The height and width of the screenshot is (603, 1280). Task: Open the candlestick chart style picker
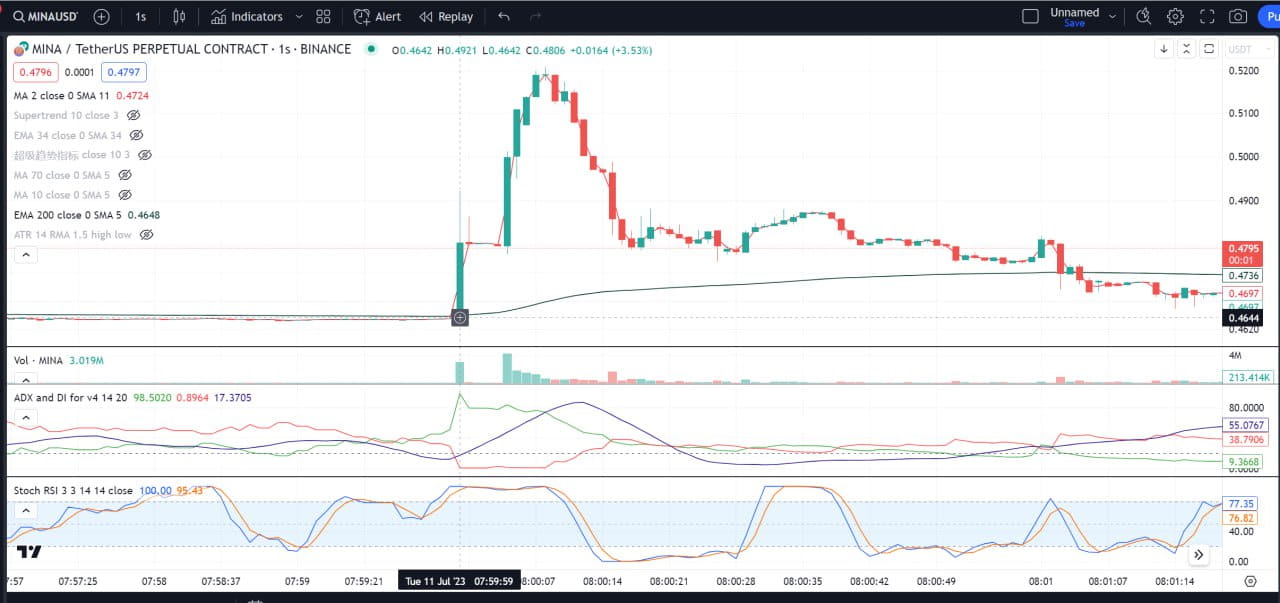pos(179,17)
